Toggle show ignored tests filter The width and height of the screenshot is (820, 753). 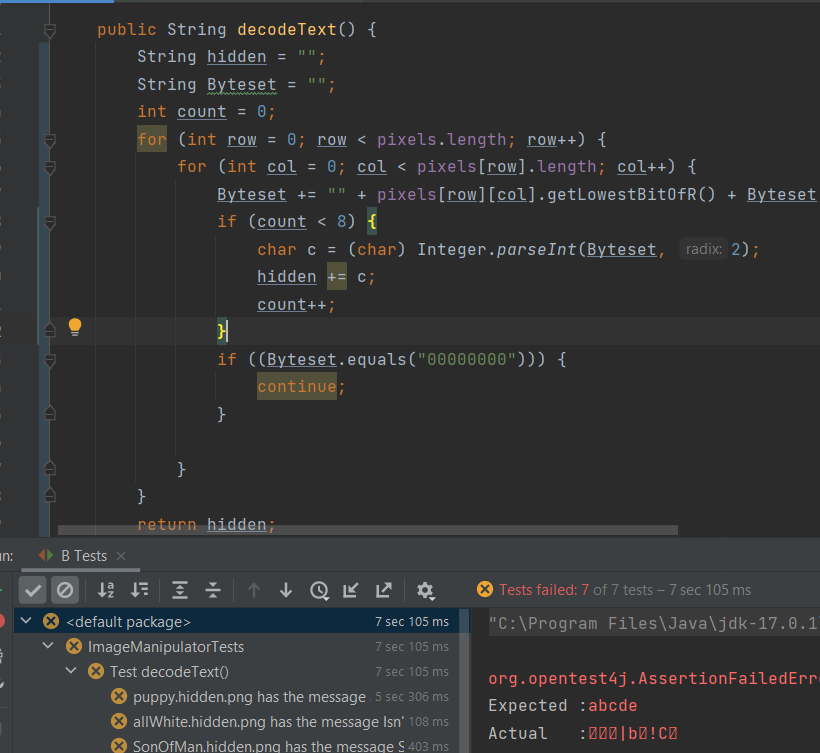pos(64,590)
